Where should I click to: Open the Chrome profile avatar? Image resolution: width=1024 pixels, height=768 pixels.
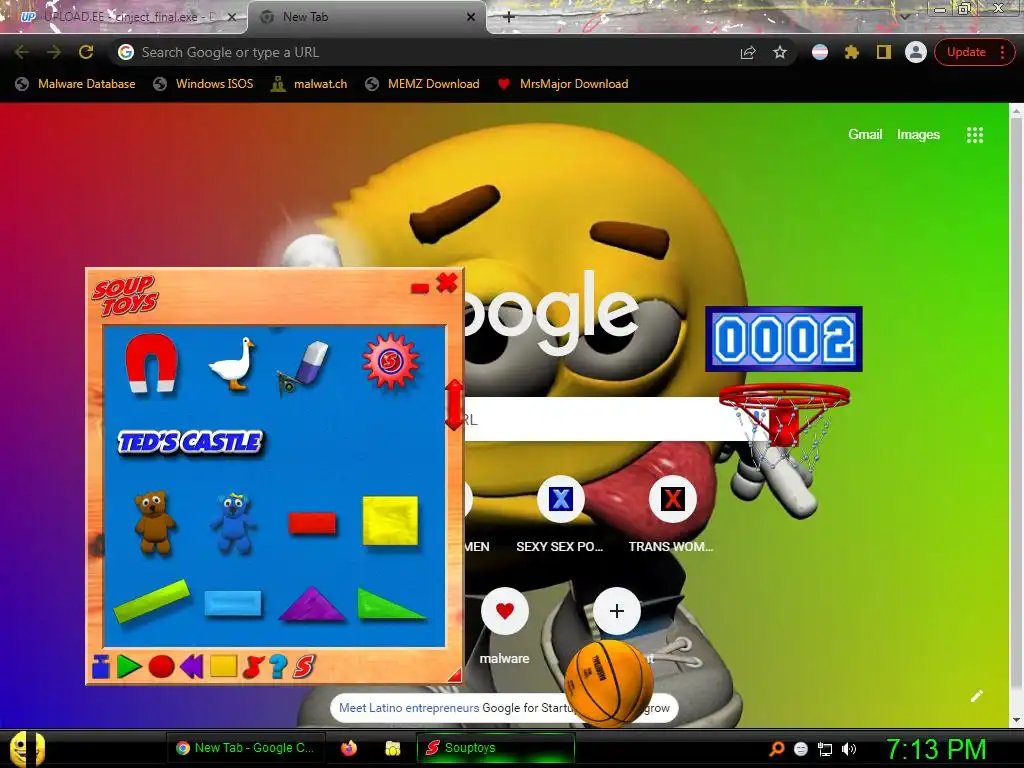(x=916, y=52)
